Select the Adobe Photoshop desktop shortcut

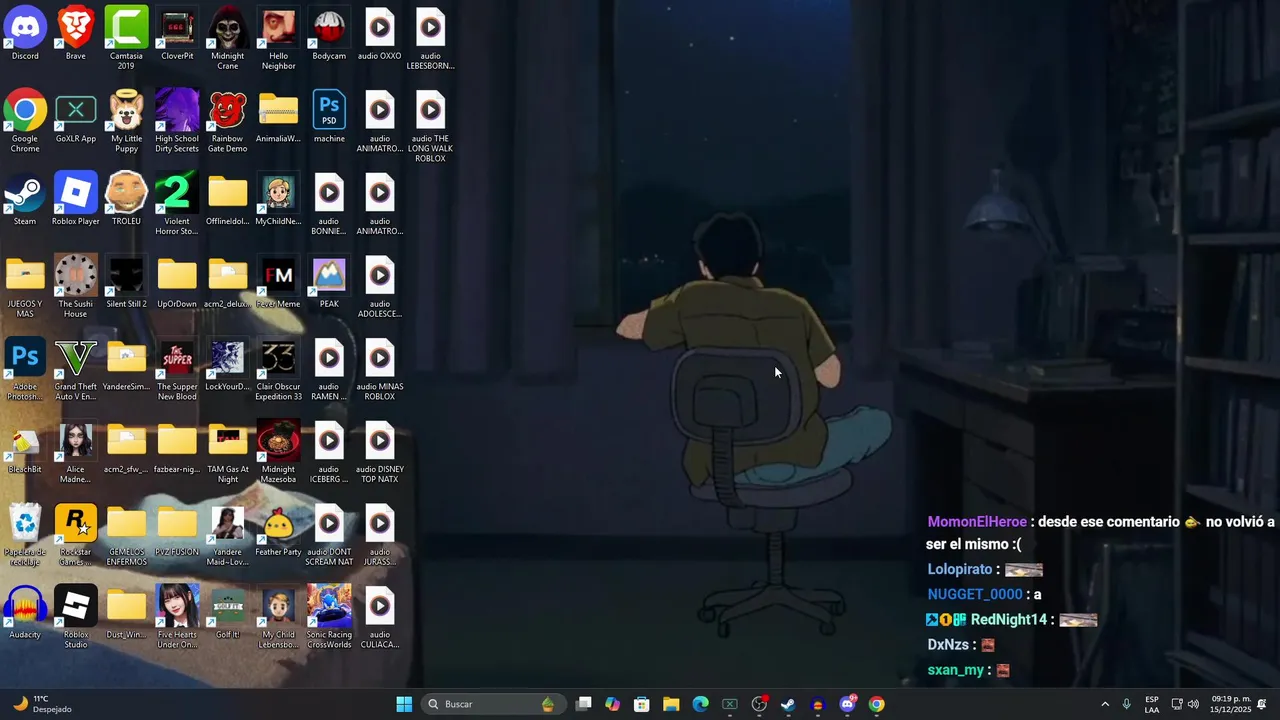pos(25,370)
